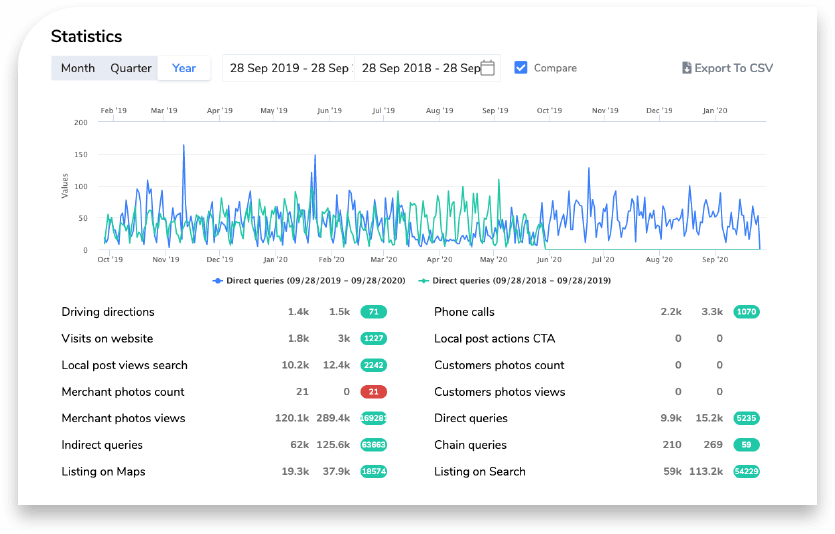Select the Year tab
Viewport: 835px width, 534px height.
[184, 68]
